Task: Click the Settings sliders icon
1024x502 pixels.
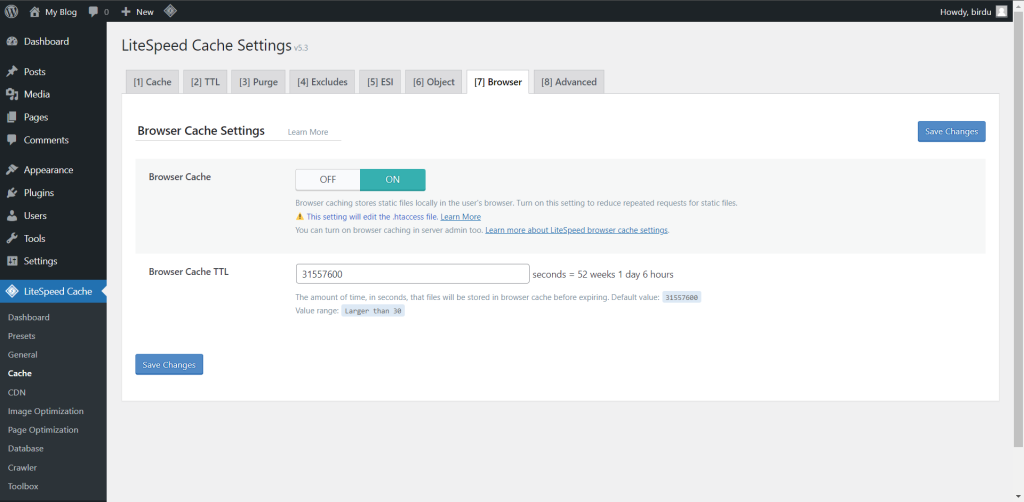Action: [12, 261]
